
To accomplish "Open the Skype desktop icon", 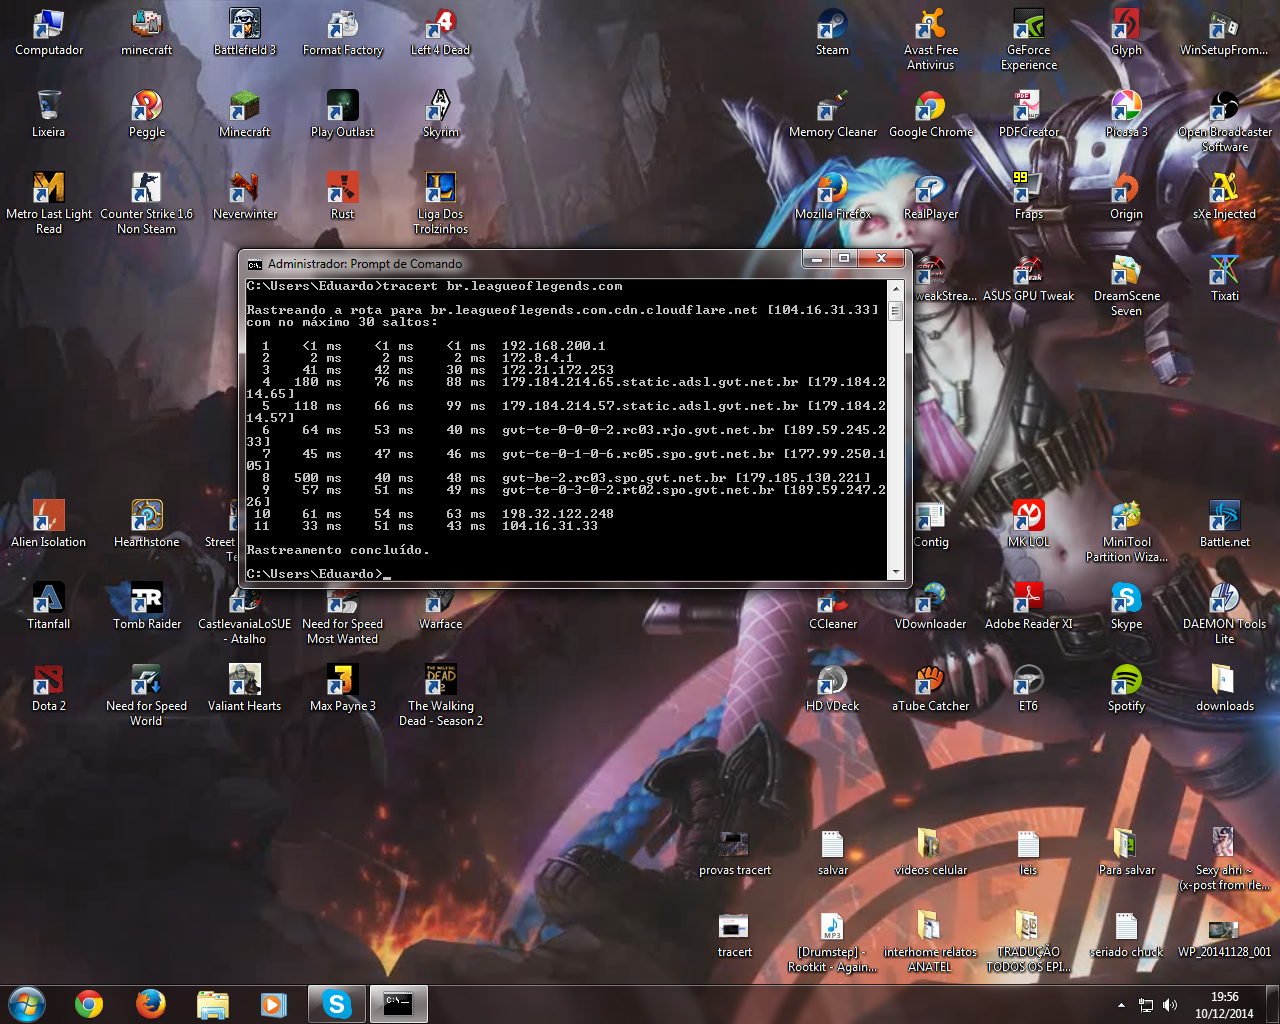I will coord(1127,607).
